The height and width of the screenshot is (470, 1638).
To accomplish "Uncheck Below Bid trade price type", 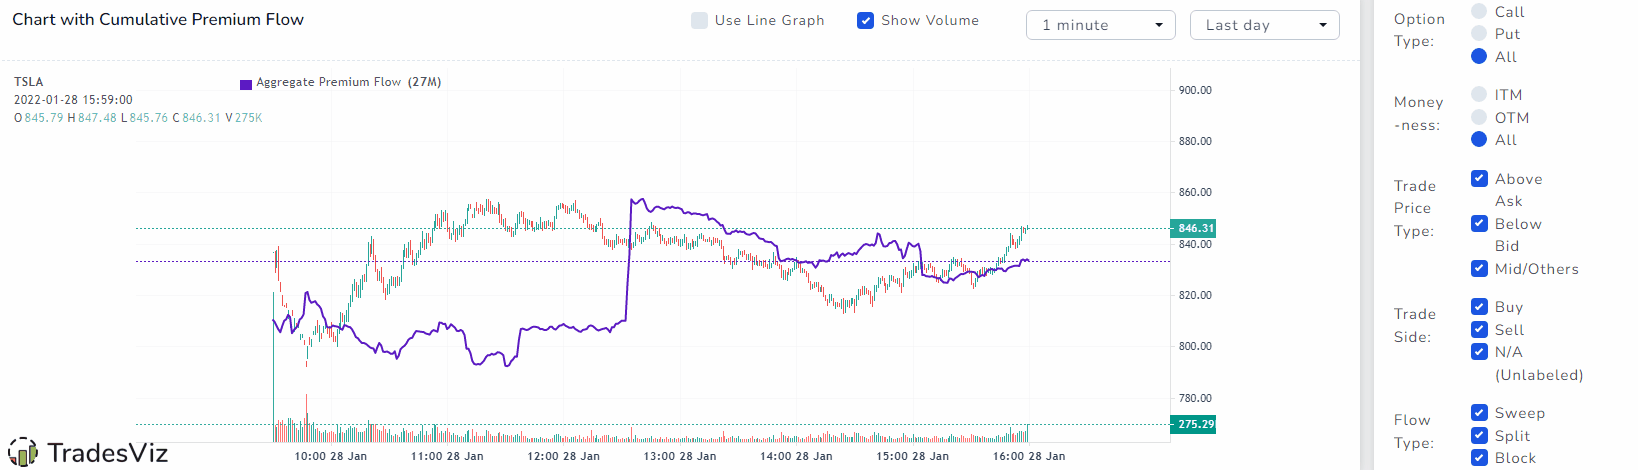I will pos(1480,223).
